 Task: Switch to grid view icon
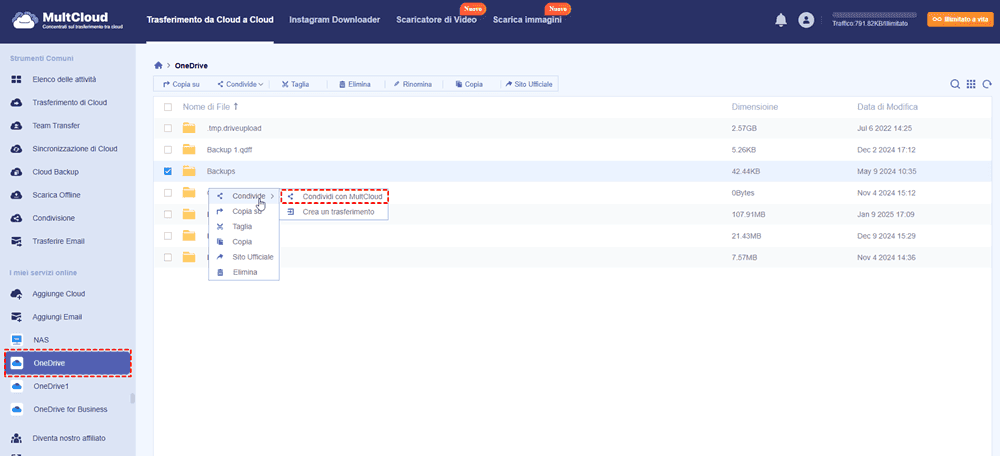(971, 84)
